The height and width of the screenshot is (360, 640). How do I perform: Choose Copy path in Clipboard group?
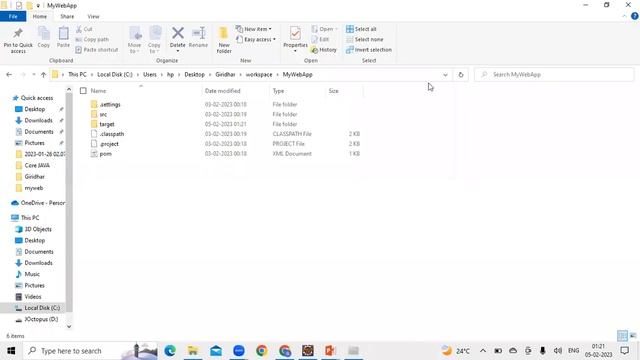(92, 40)
